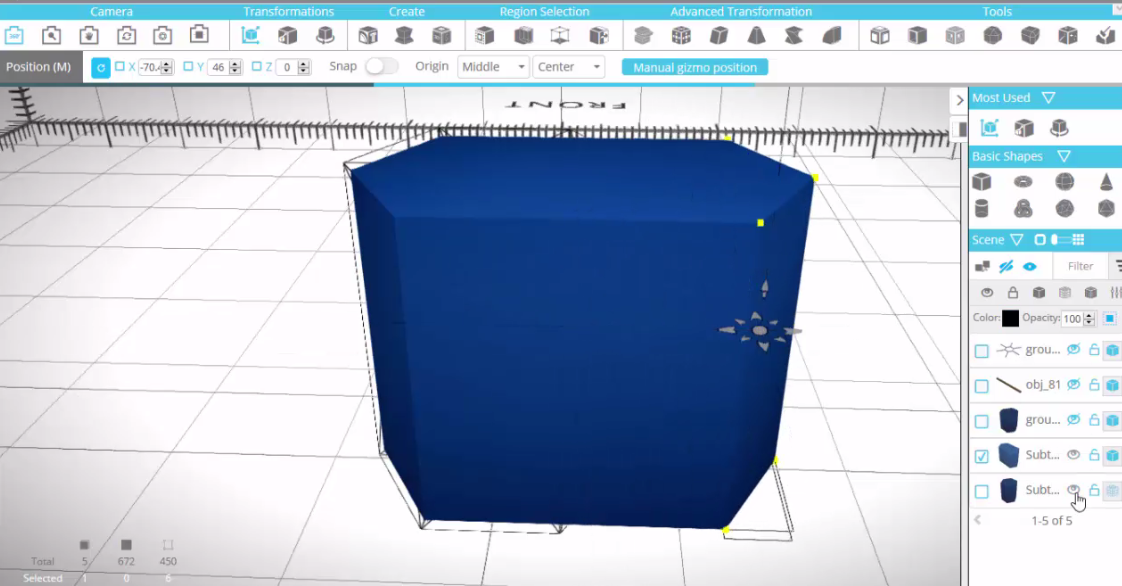Open the Advanced Transformation toolbar category
This screenshot has height=586, width=1122.
point(741,11)
